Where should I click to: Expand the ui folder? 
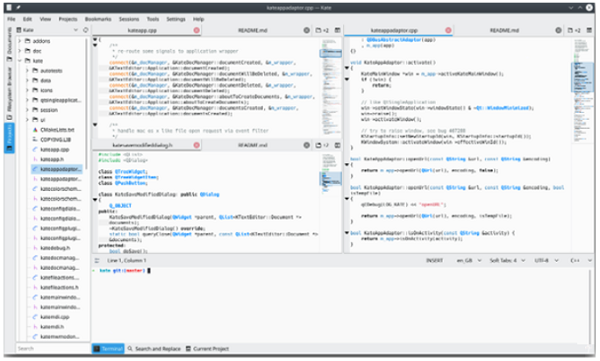[27, 120]
